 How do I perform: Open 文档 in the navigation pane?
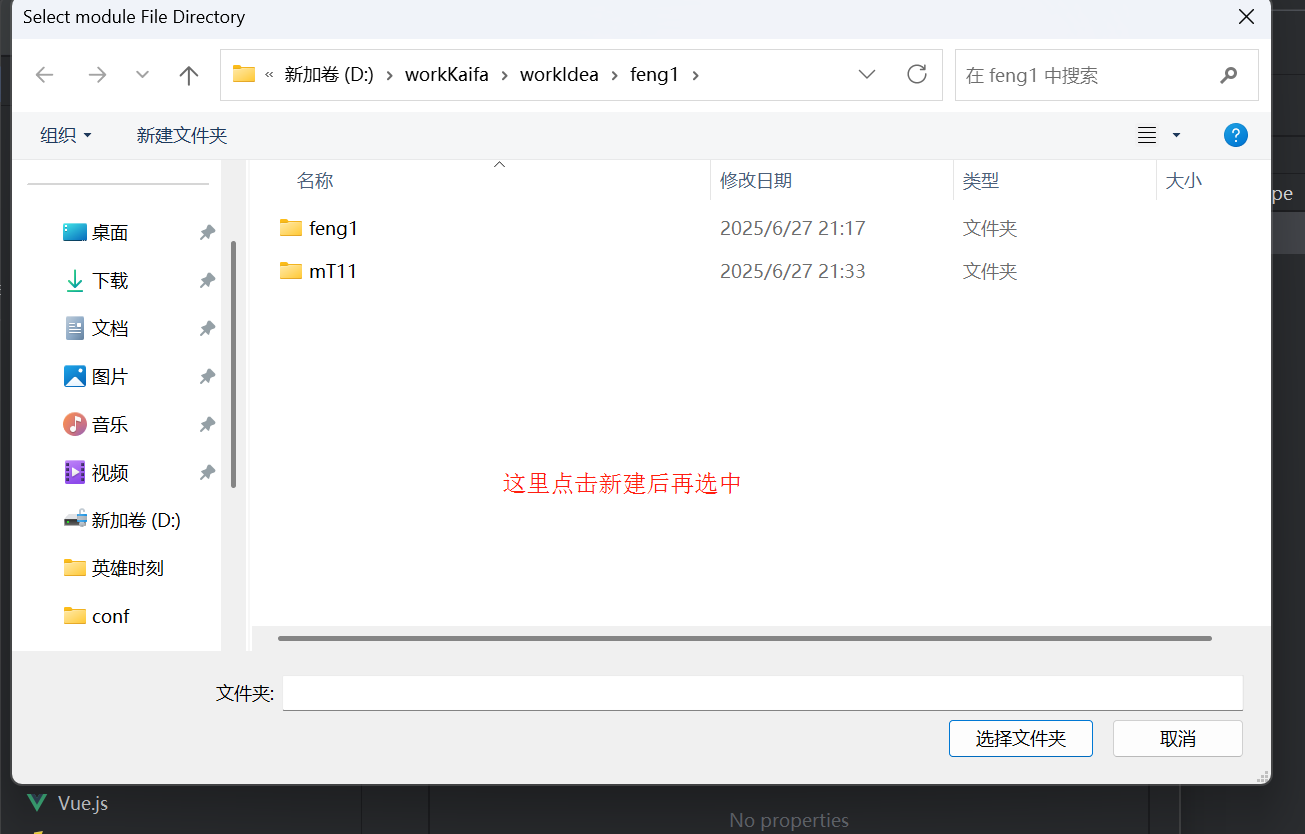110,329
